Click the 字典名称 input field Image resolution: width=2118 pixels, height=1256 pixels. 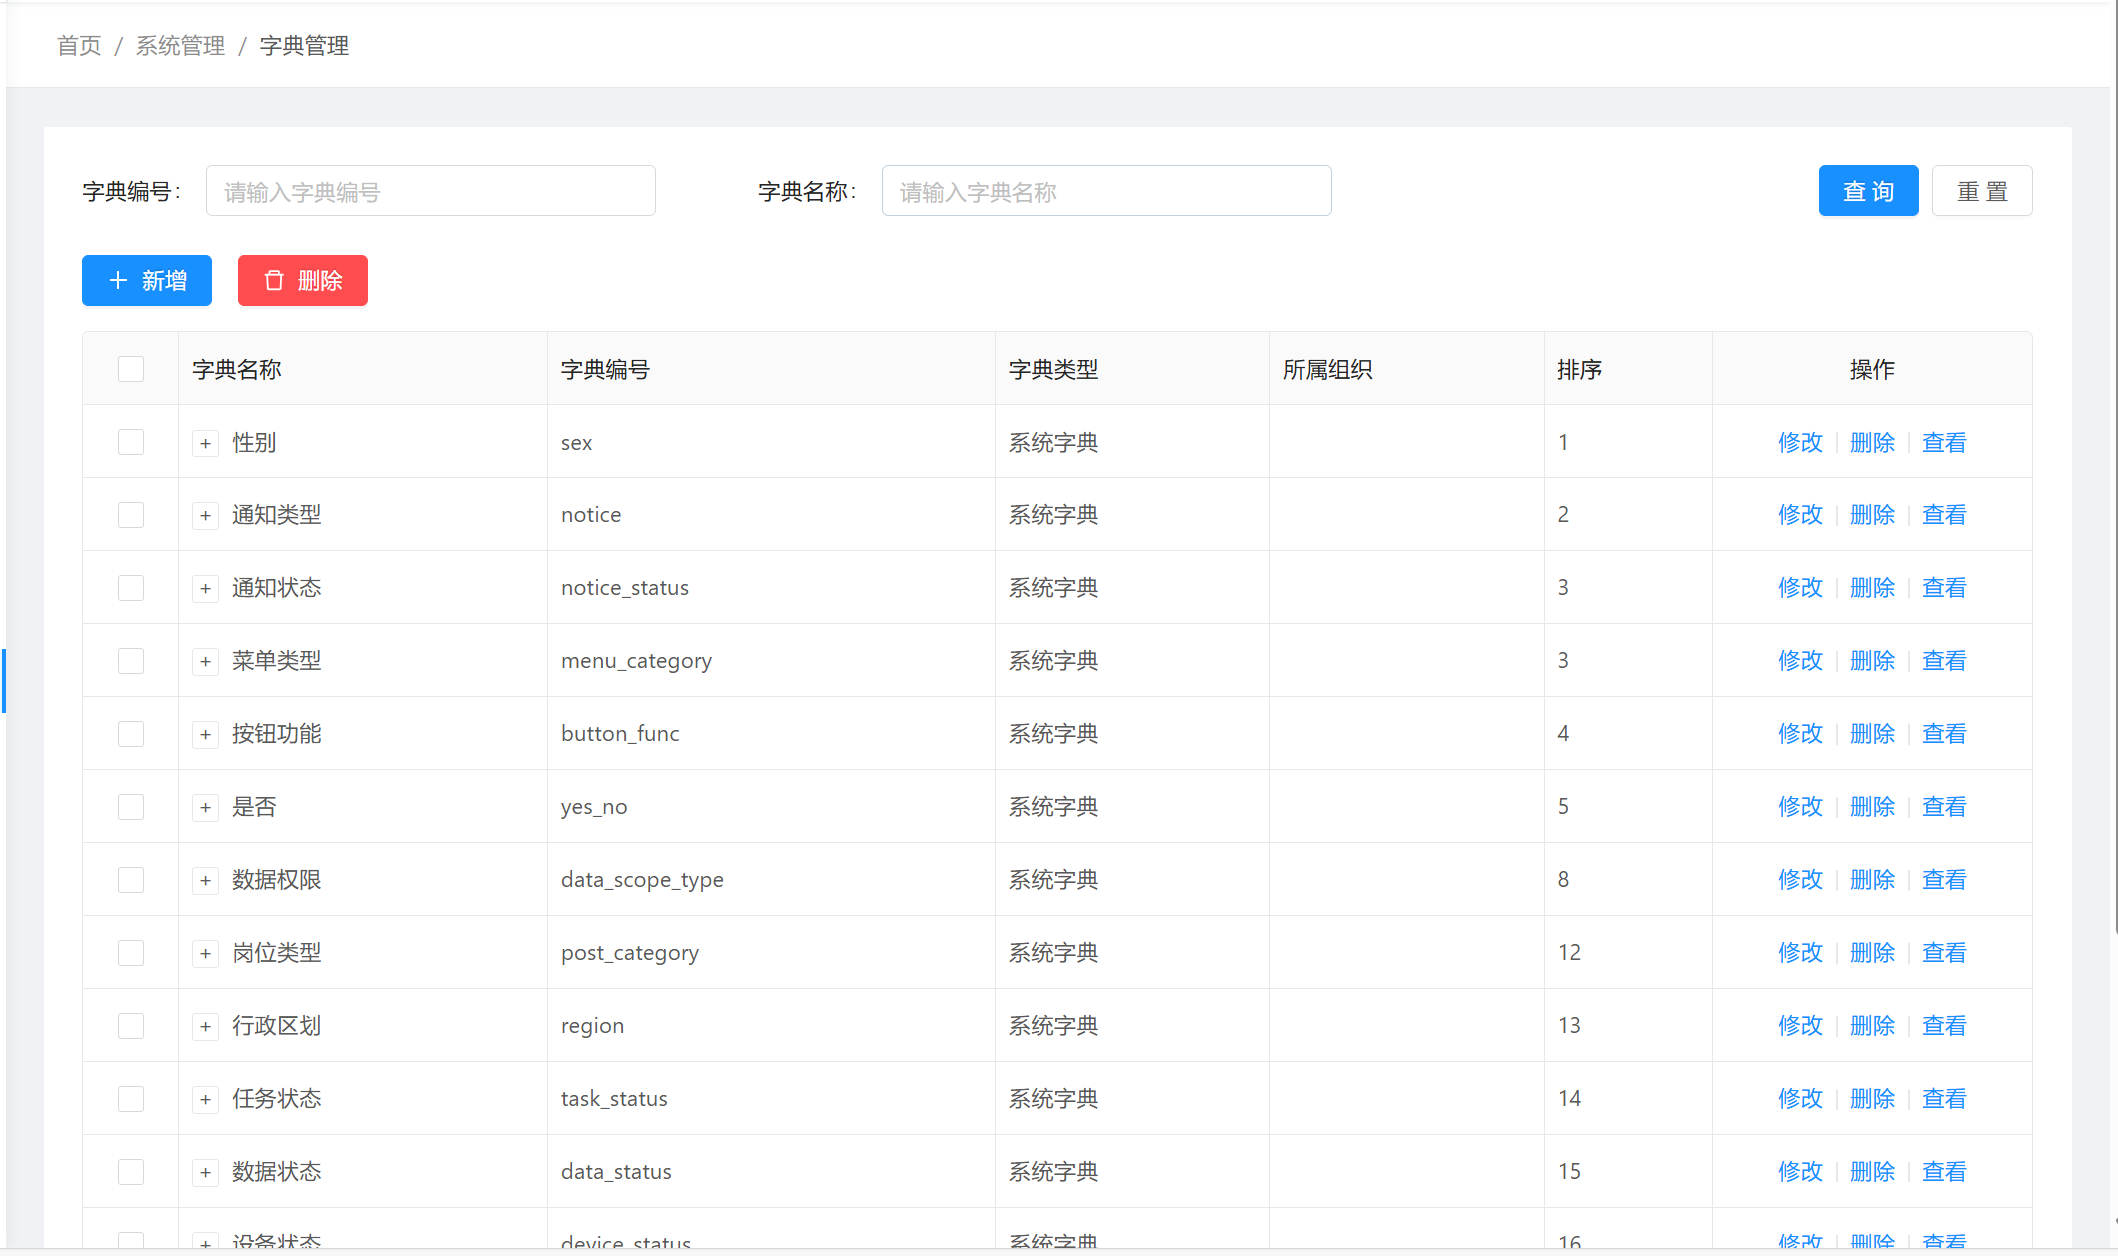[1105, 190]
